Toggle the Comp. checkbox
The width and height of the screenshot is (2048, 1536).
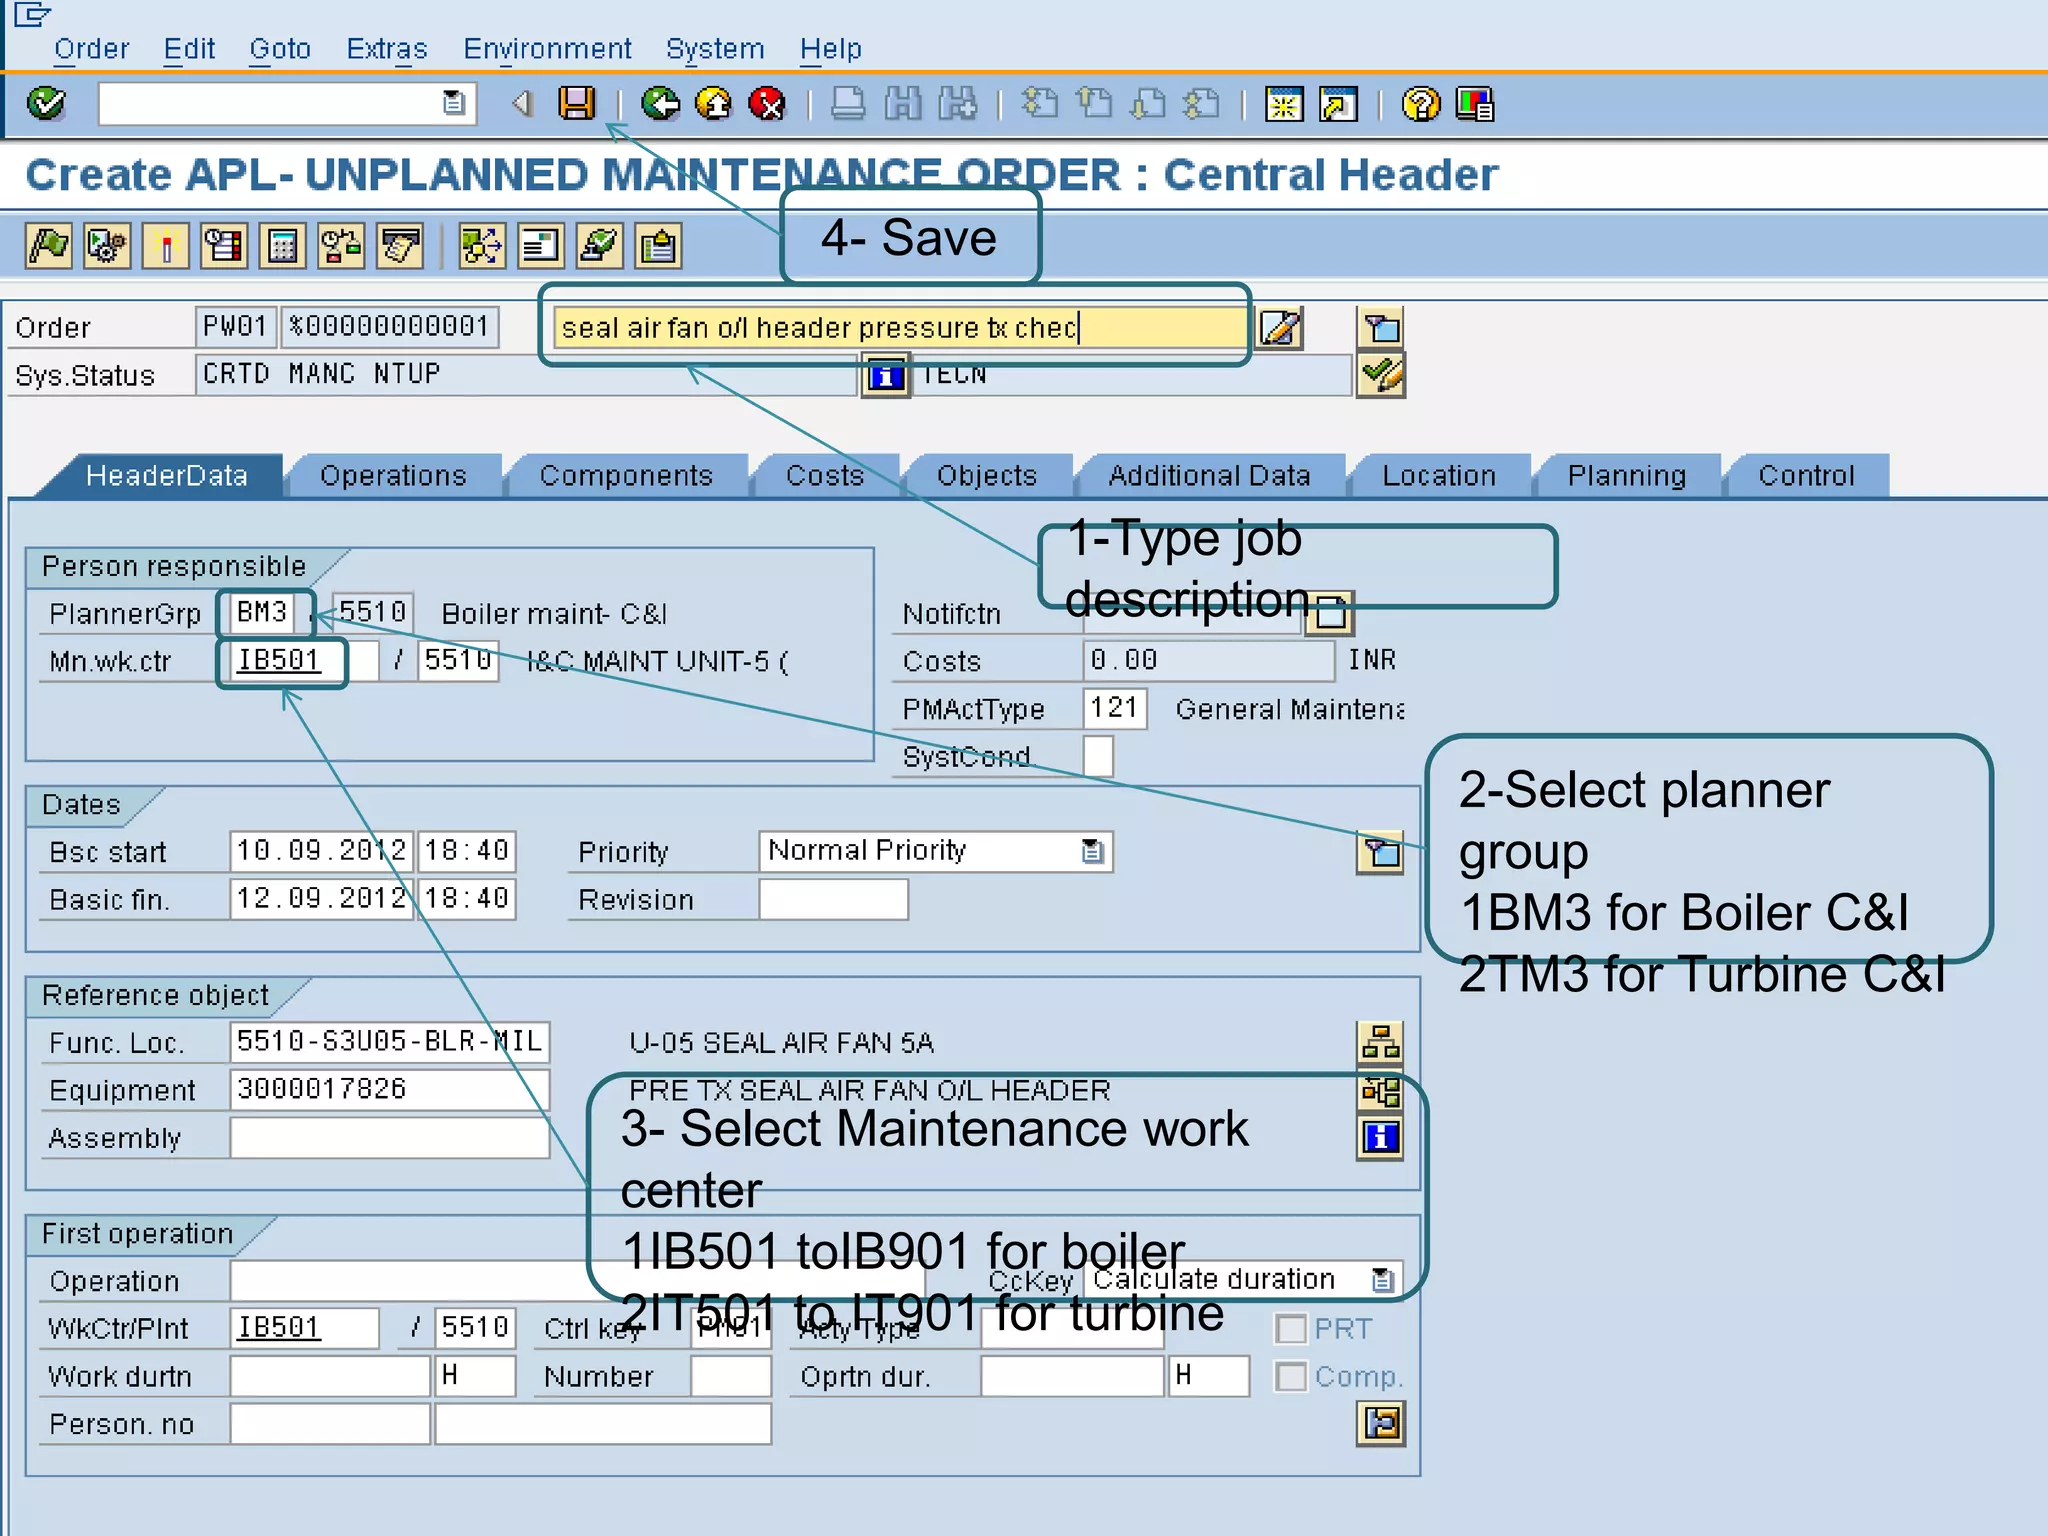1291,1377
